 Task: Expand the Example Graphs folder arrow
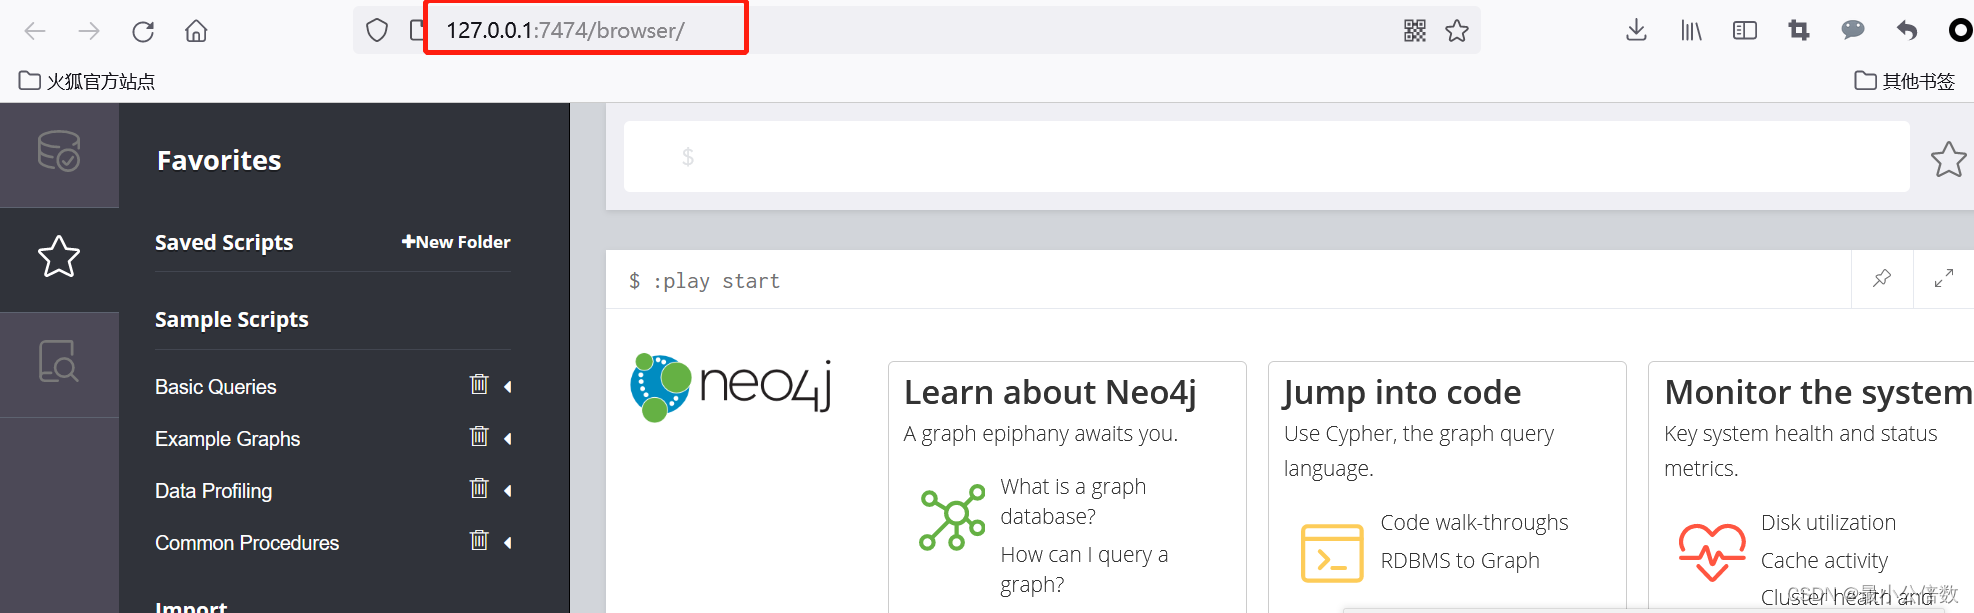pos(508,438)
